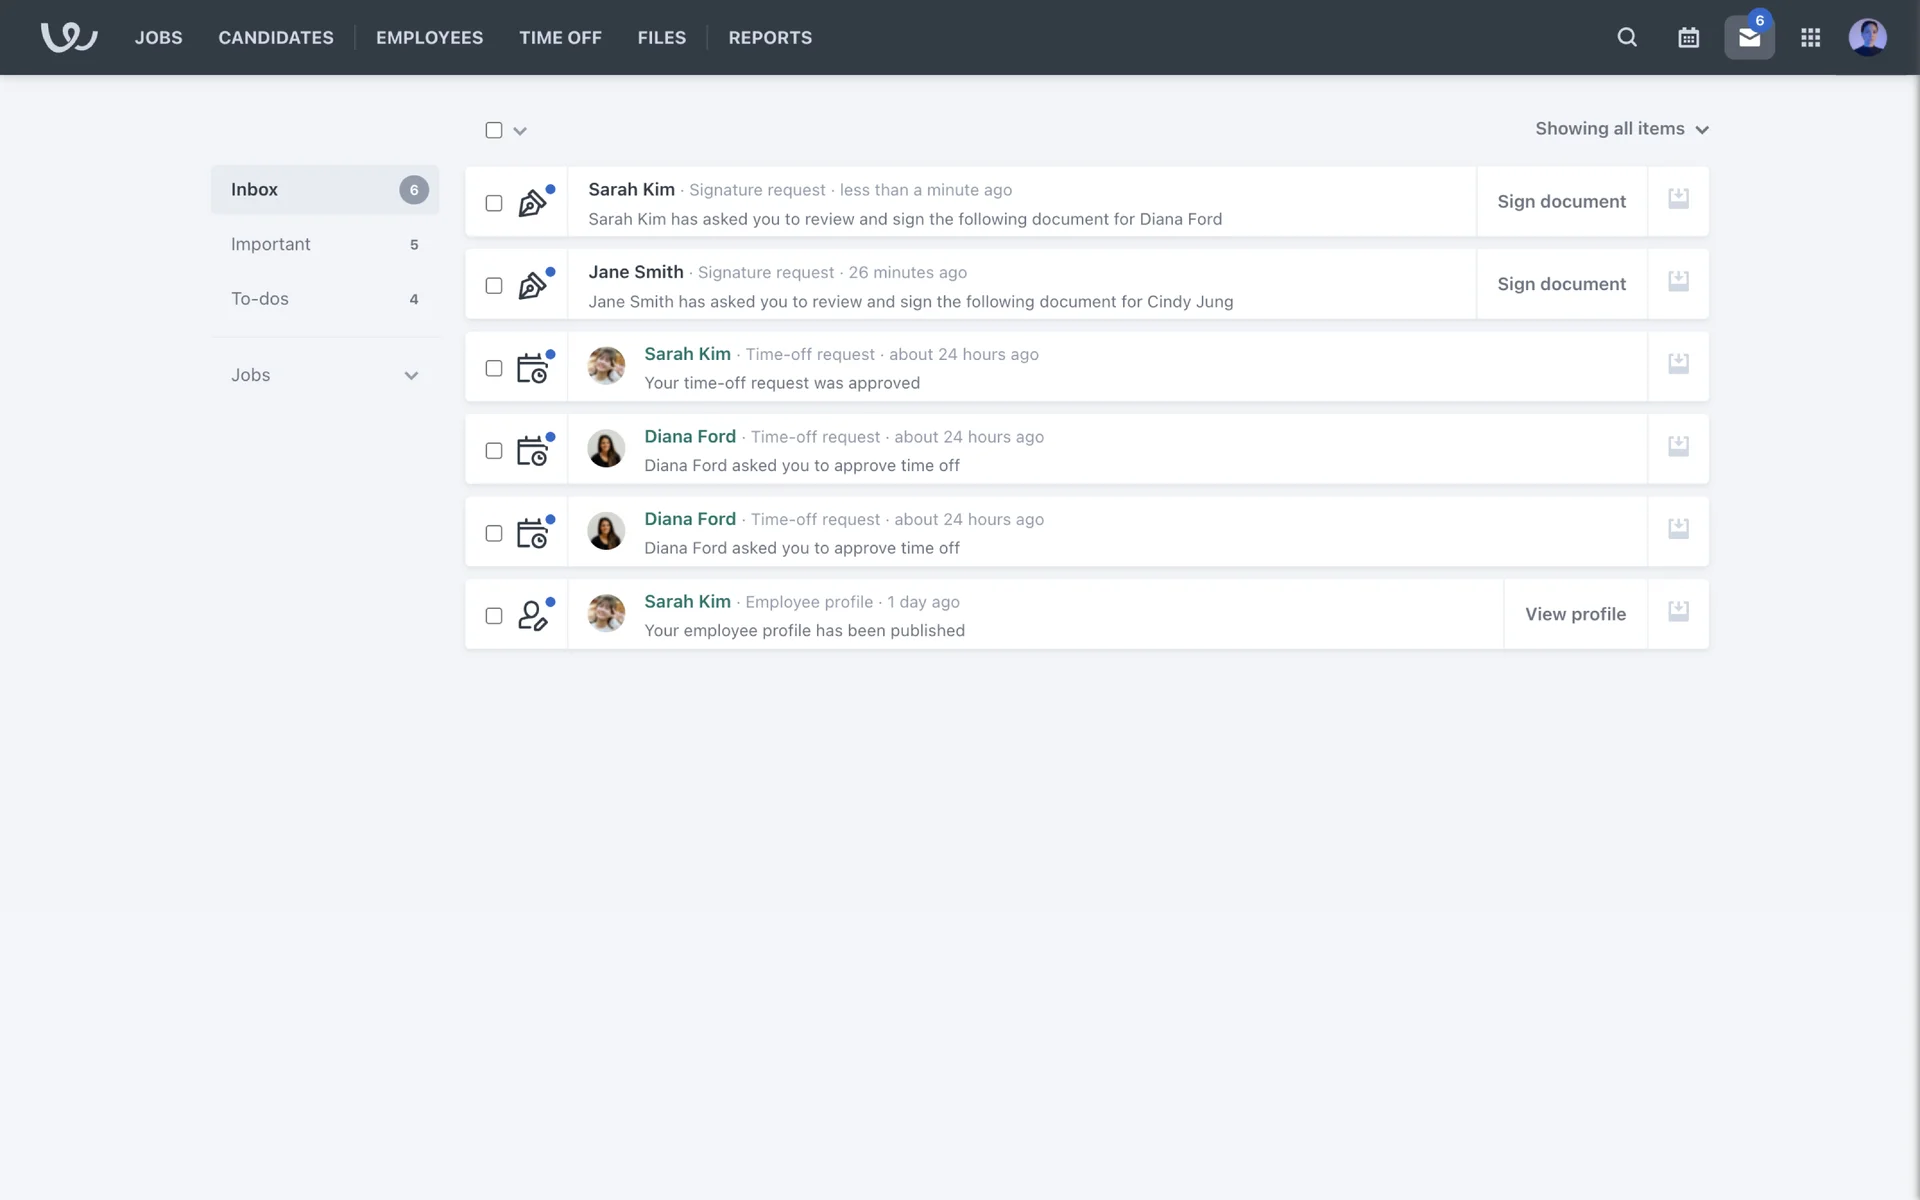Click Sign document for Sarah Kim's request
Image resolution: width=1920 pixels, height=1200 pixels.
coord(1561,202)
